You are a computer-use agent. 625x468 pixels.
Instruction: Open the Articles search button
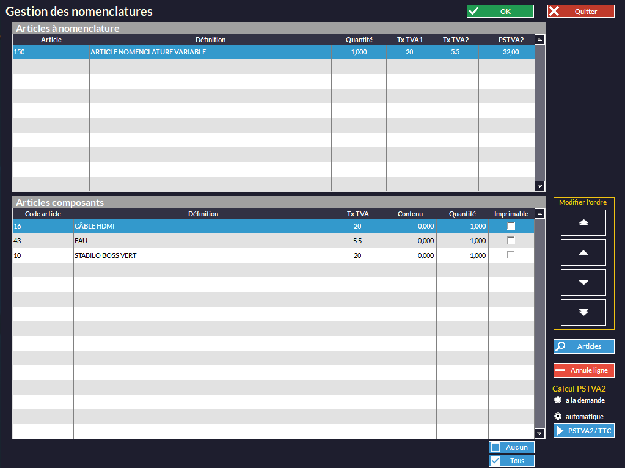pyautogui.click(x=584, y=347)
